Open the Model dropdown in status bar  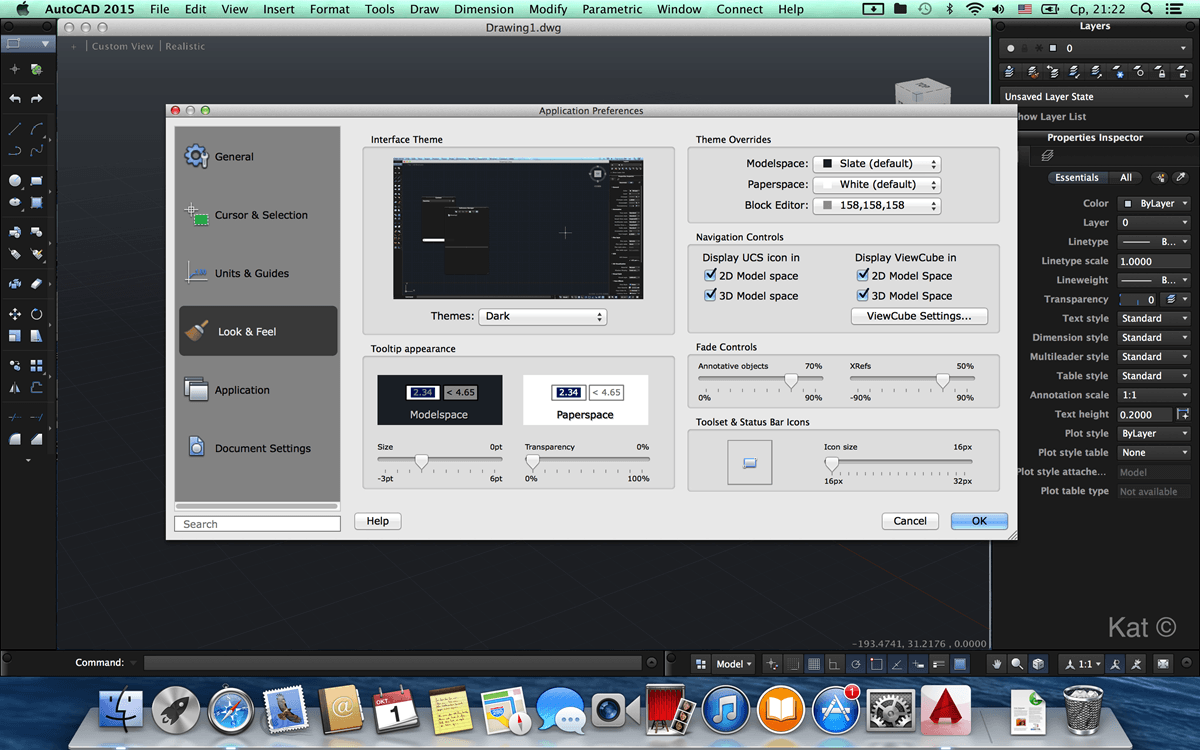[733, 664]
